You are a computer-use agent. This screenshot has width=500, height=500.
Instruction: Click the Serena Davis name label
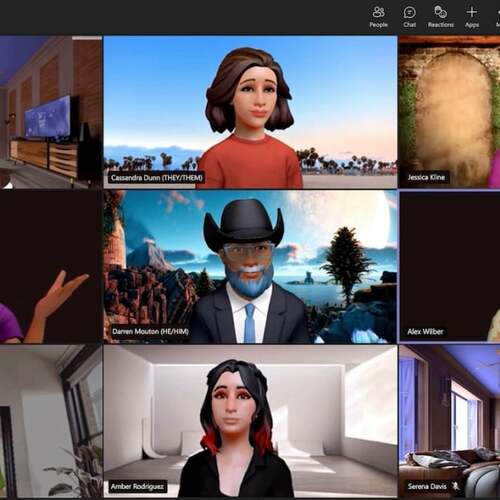tap(427, 486)
